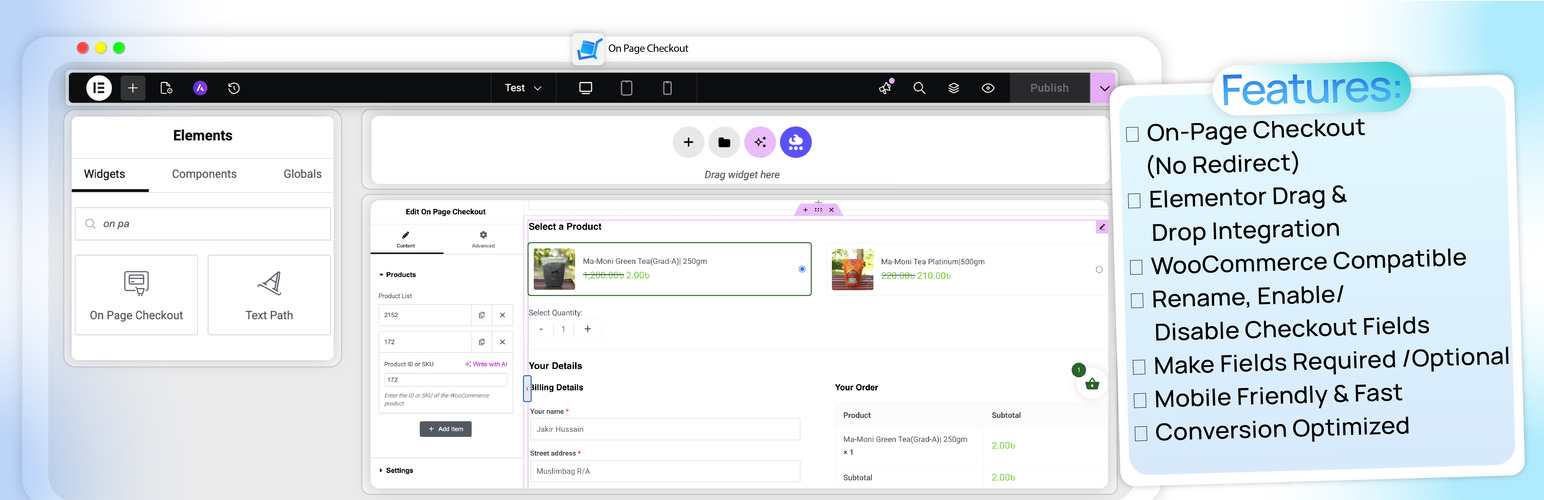
Task: Click the Add Item button
Action: (445, 429)
